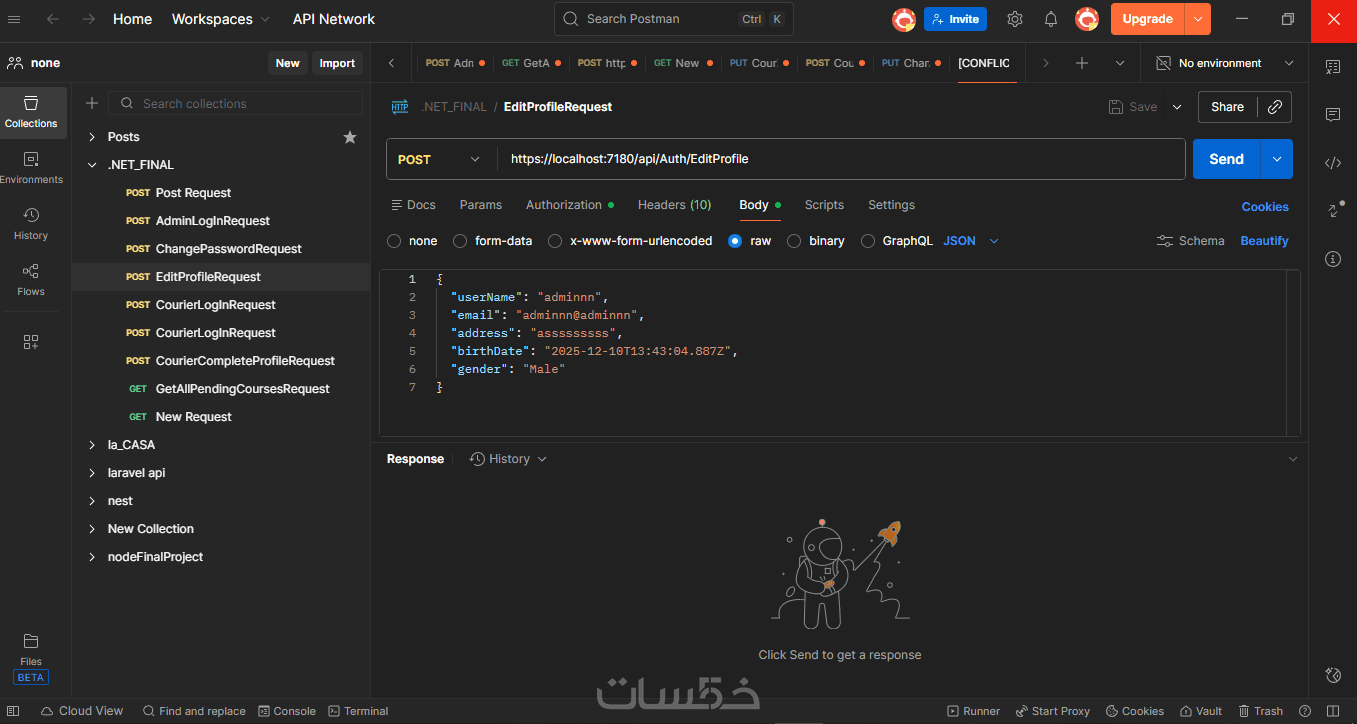Select the raw body type
The height and width of the screenshot is (724, 1357).
(735, 241)
